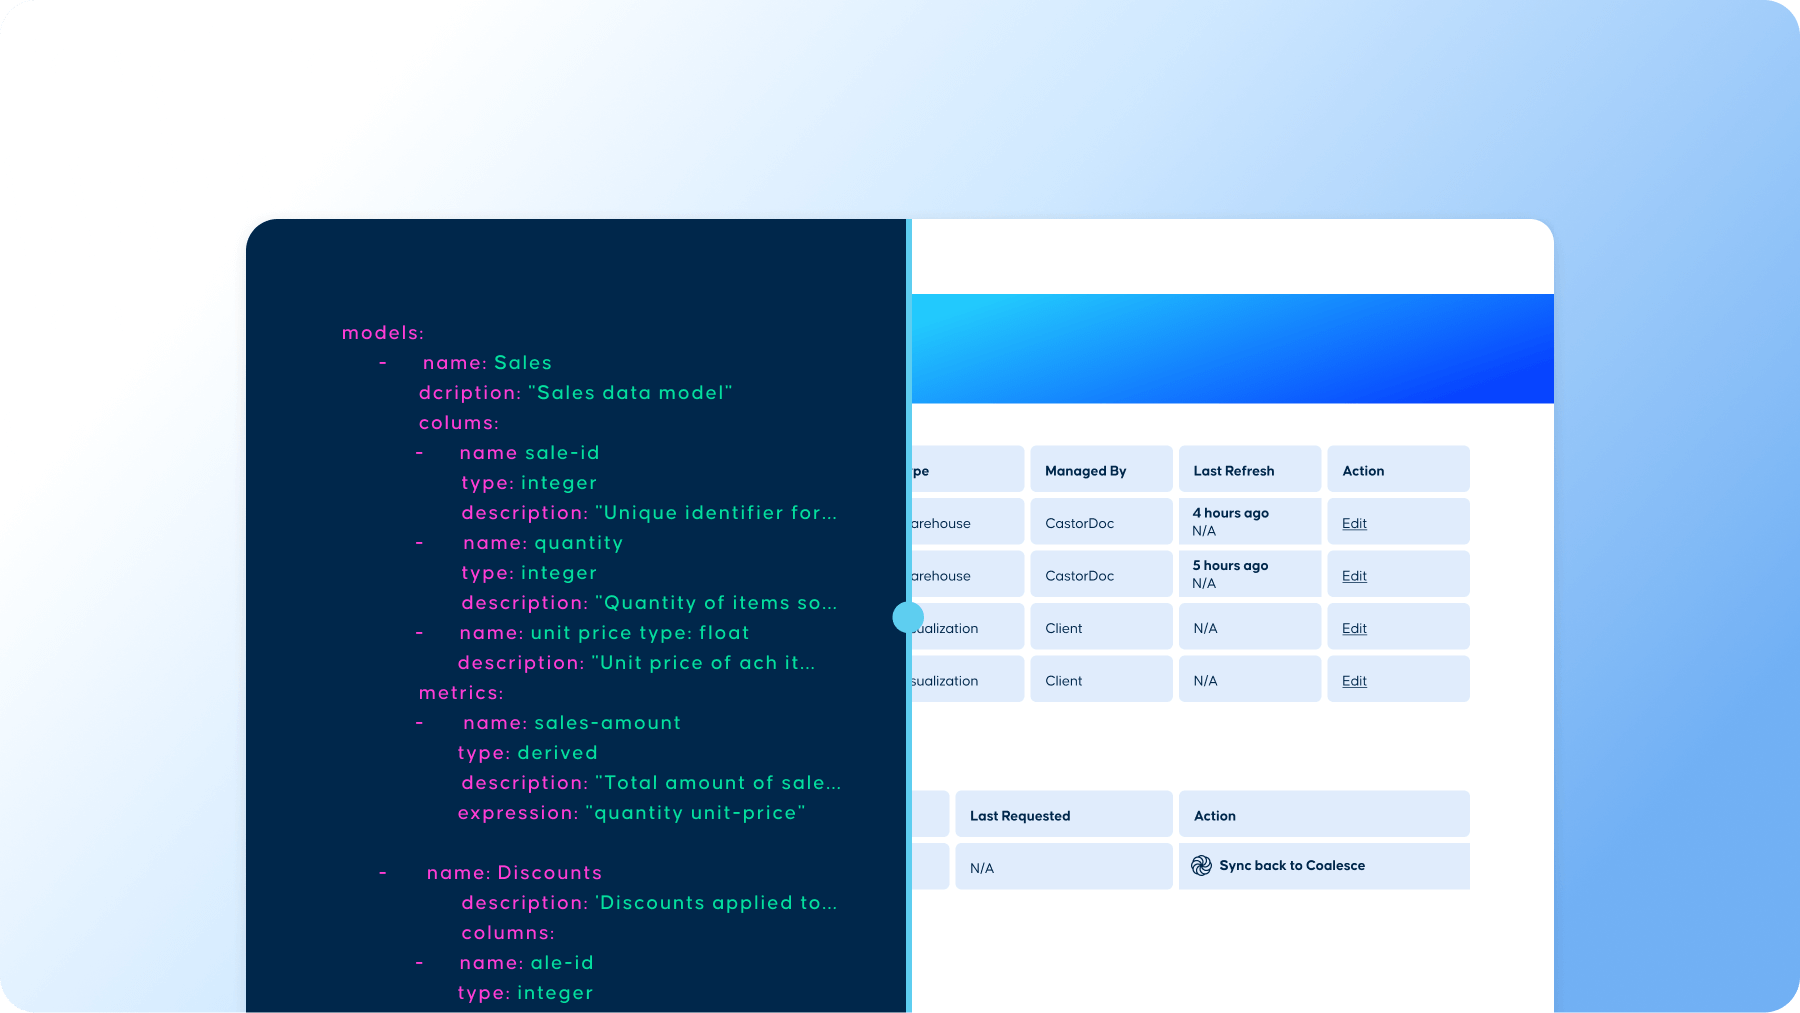This screenshot has height=1013, width=1800.
Task: Click the Coalesce swirl icon
Action: click(1201, 866)
